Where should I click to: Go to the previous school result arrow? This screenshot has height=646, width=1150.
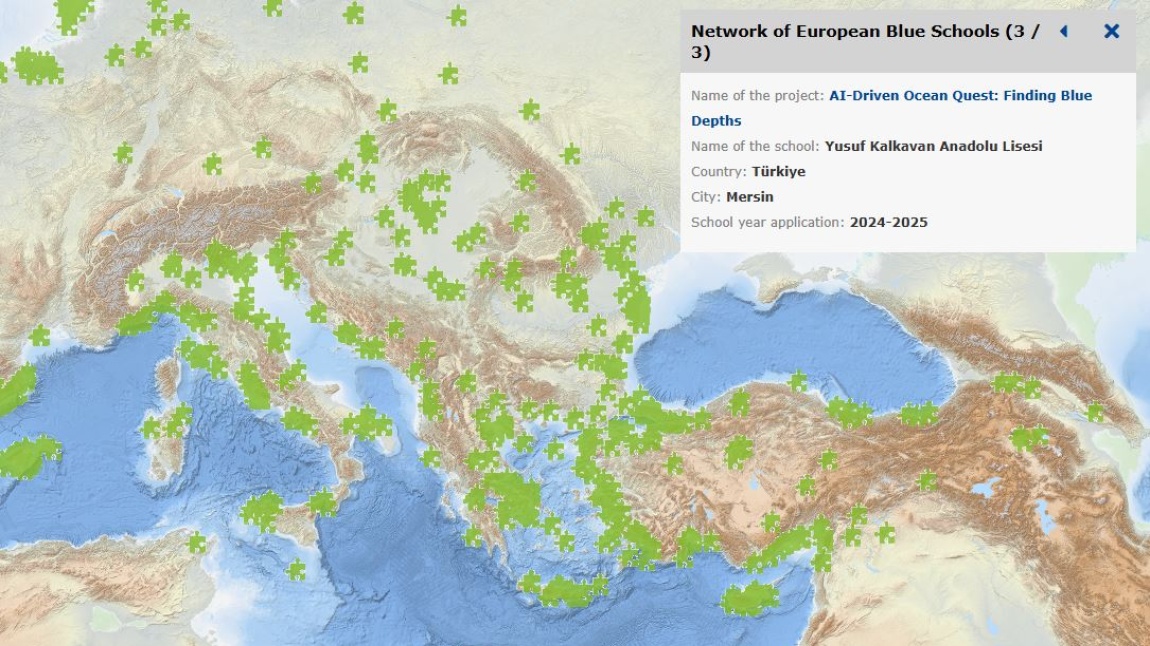(x=1063, y=31)
